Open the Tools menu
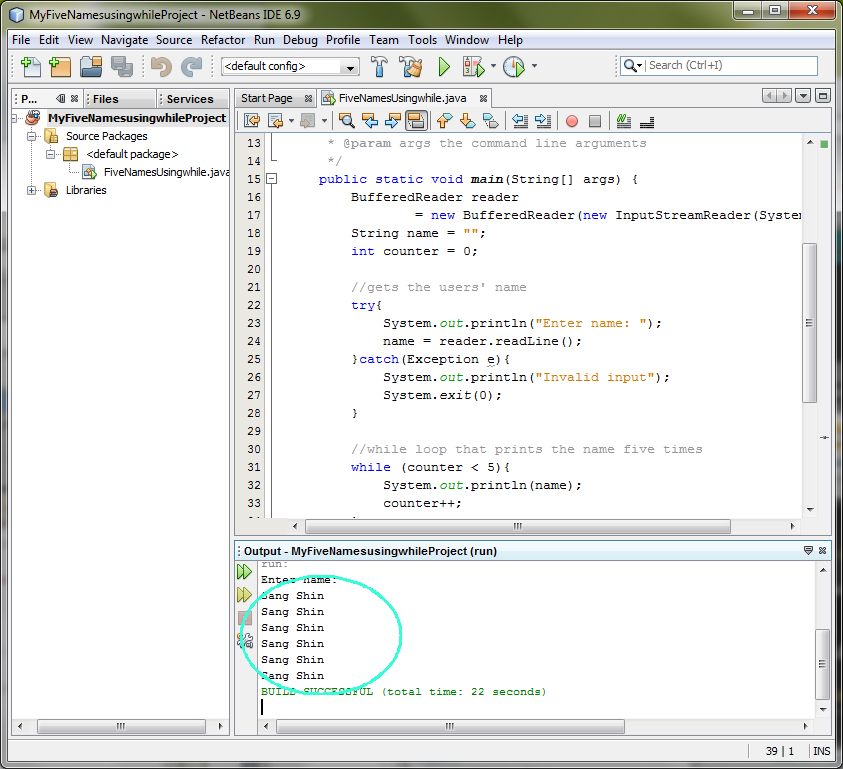843x769 pixels. click(x=422, y=40)
